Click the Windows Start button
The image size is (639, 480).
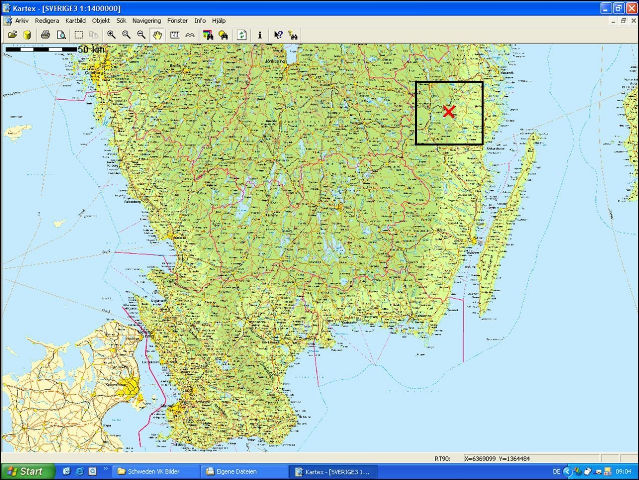[24, 471]
